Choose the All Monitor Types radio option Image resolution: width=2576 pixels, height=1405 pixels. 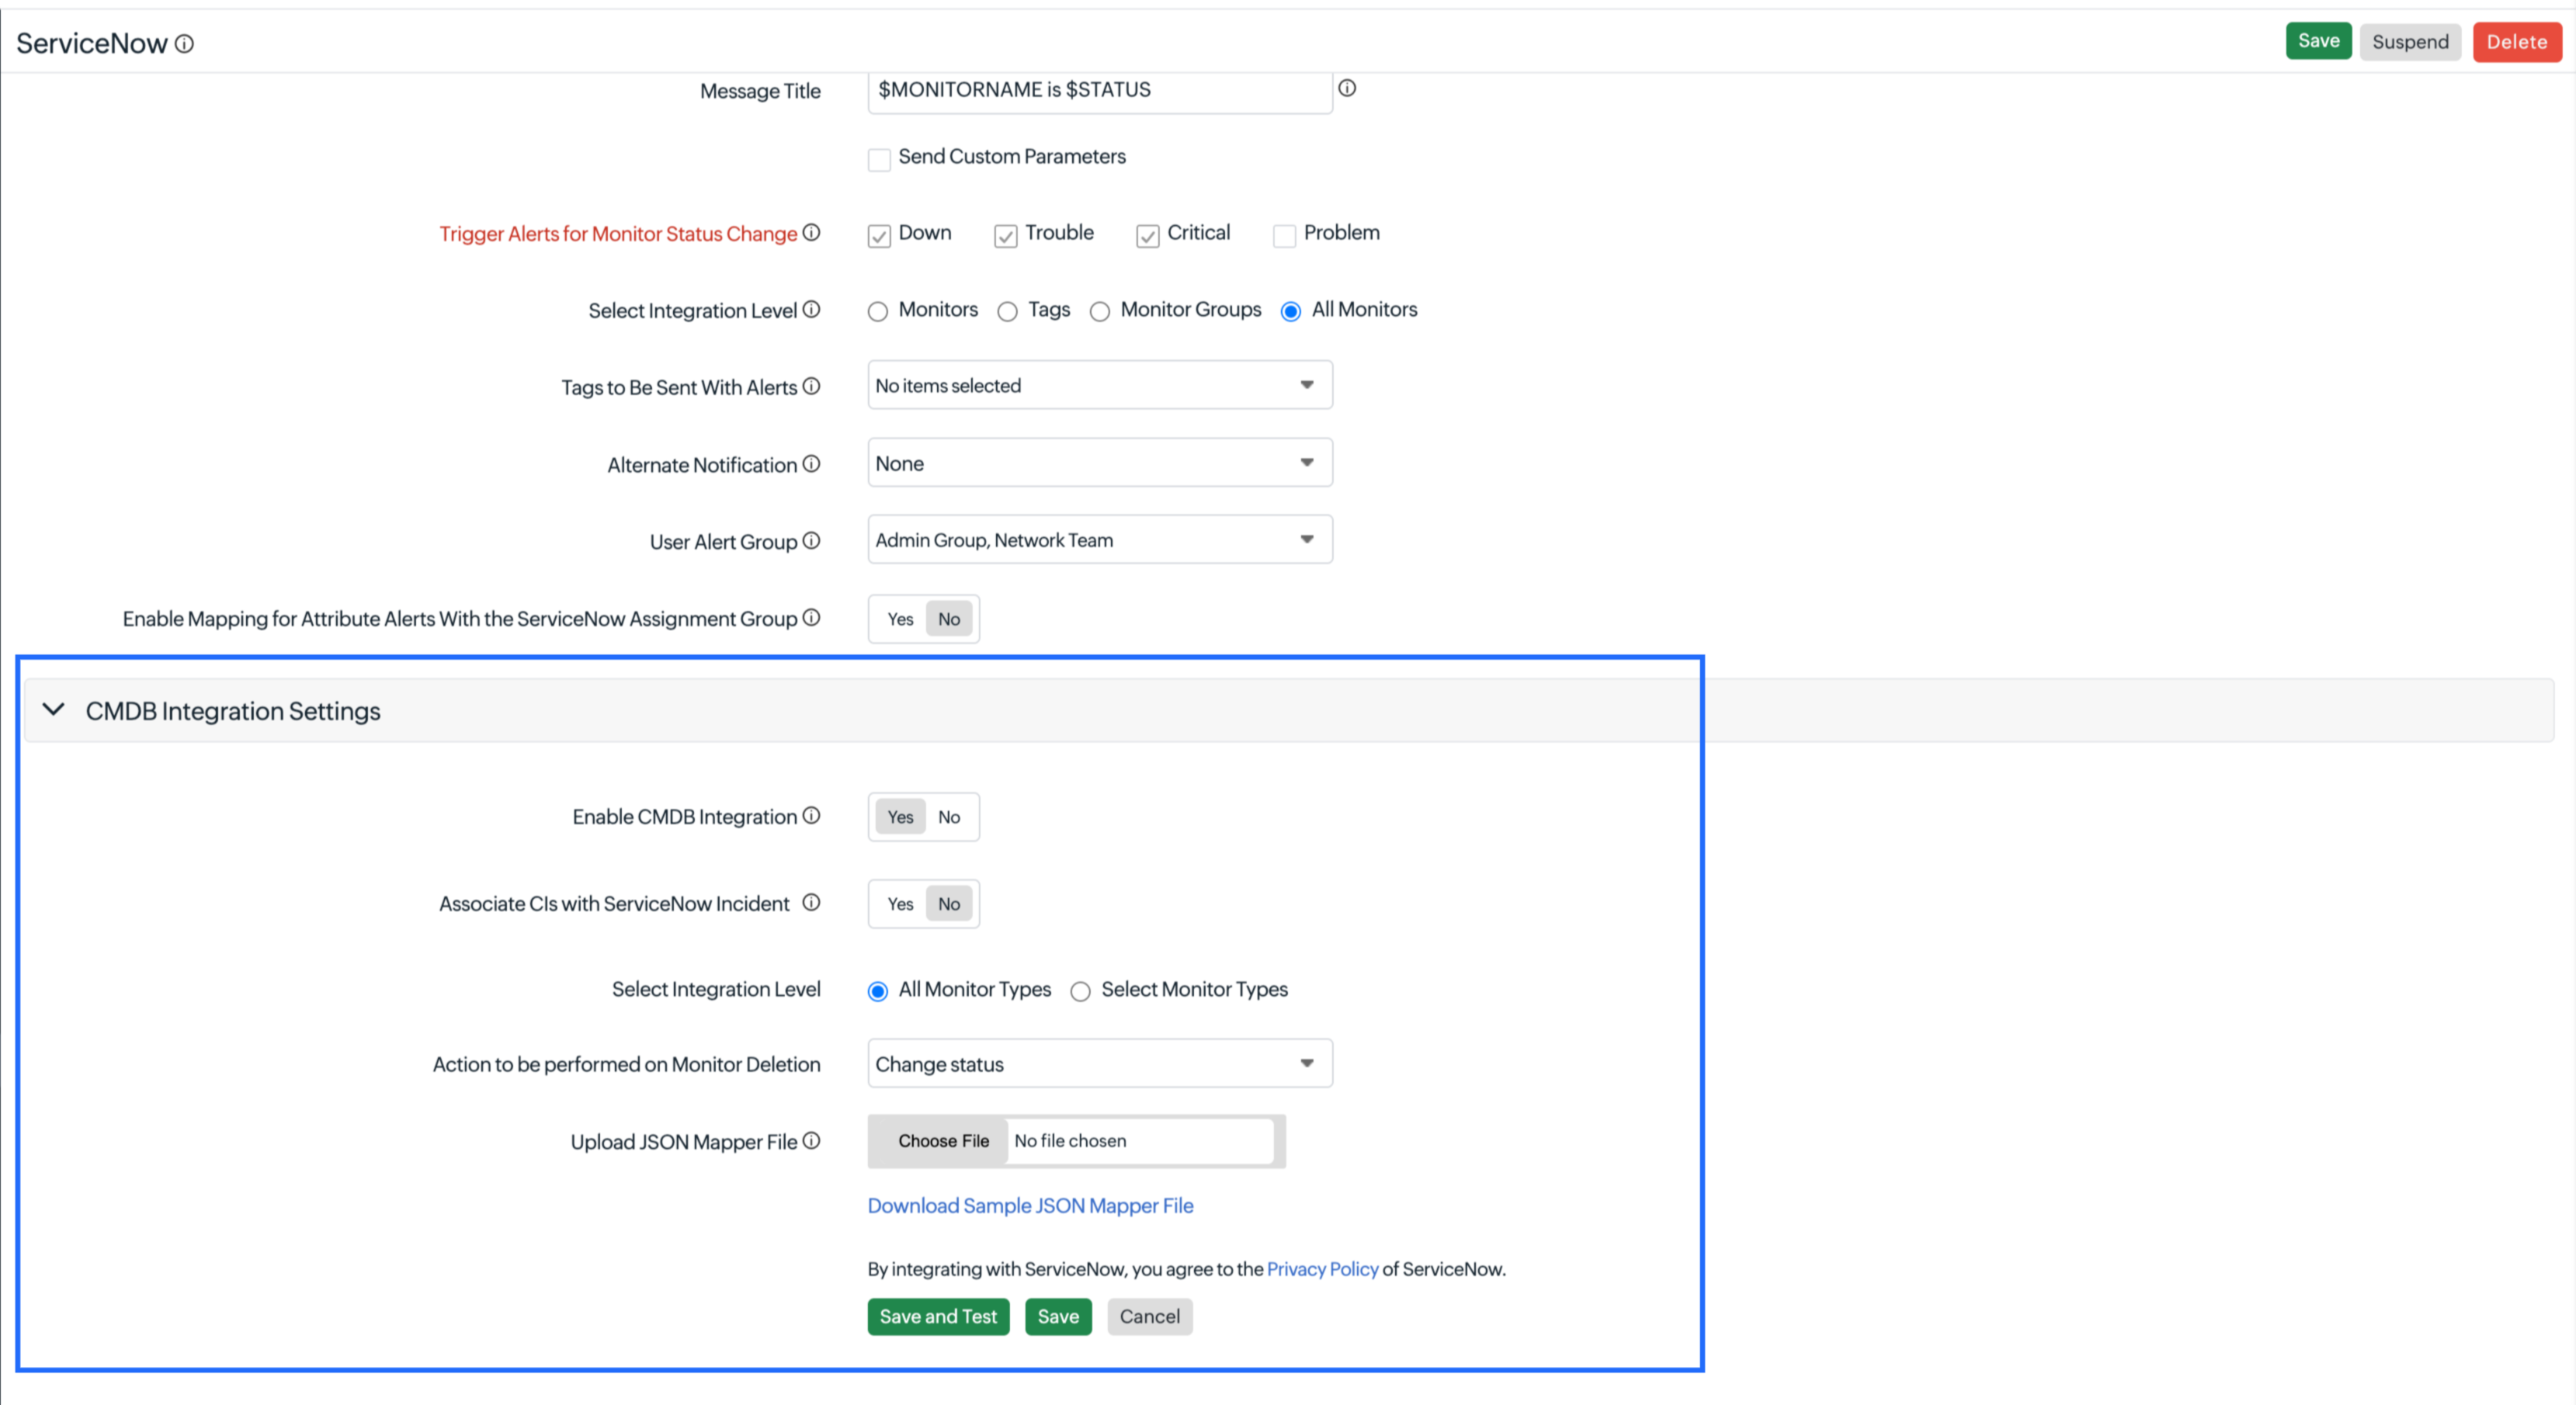pyautogui.click(x=878, y=992)
